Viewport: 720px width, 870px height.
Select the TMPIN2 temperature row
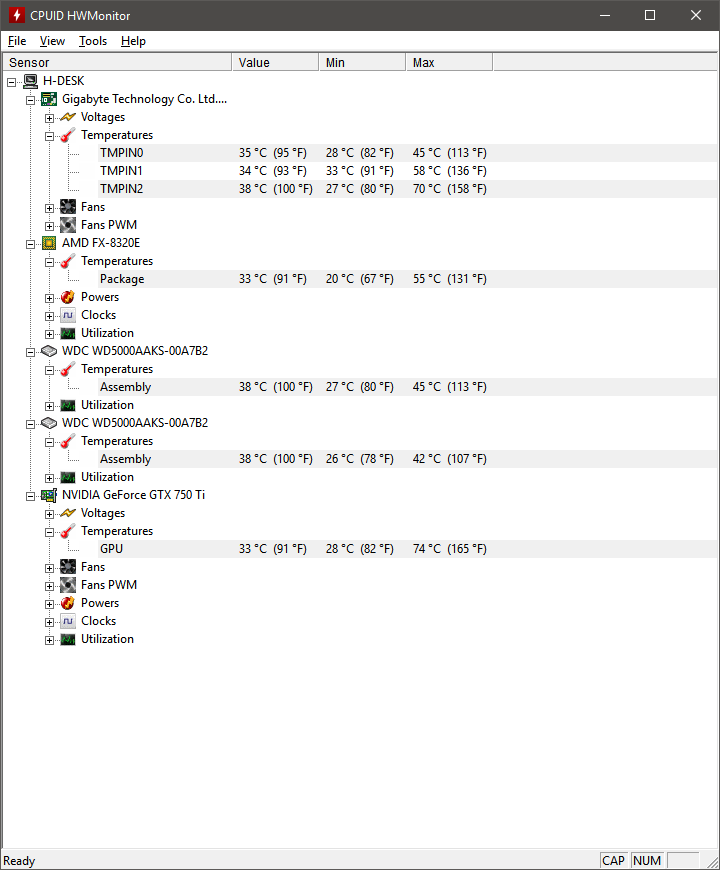121,189
